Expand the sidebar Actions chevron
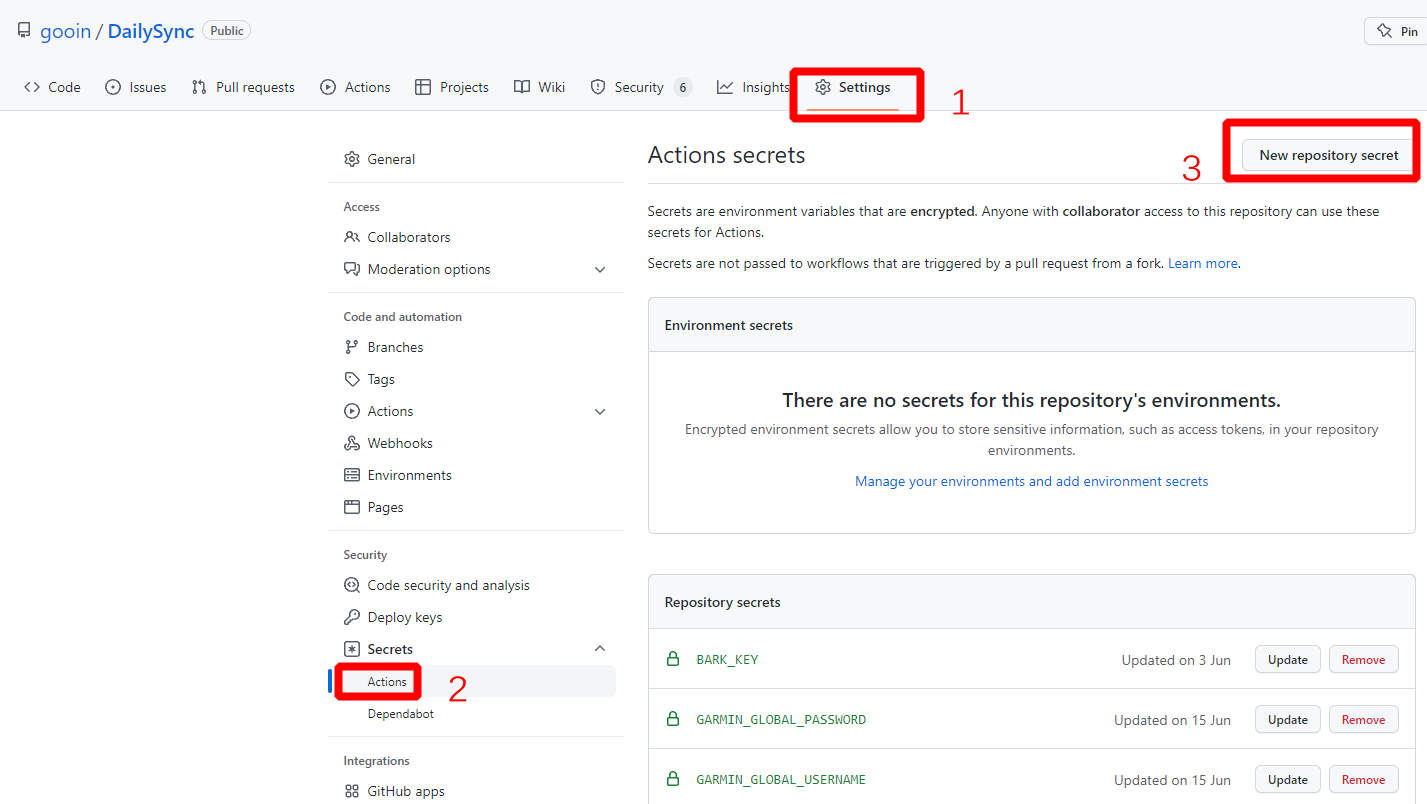Image resolution: width=1427 pixels, height=804 pixels. (x=600, y=412)
